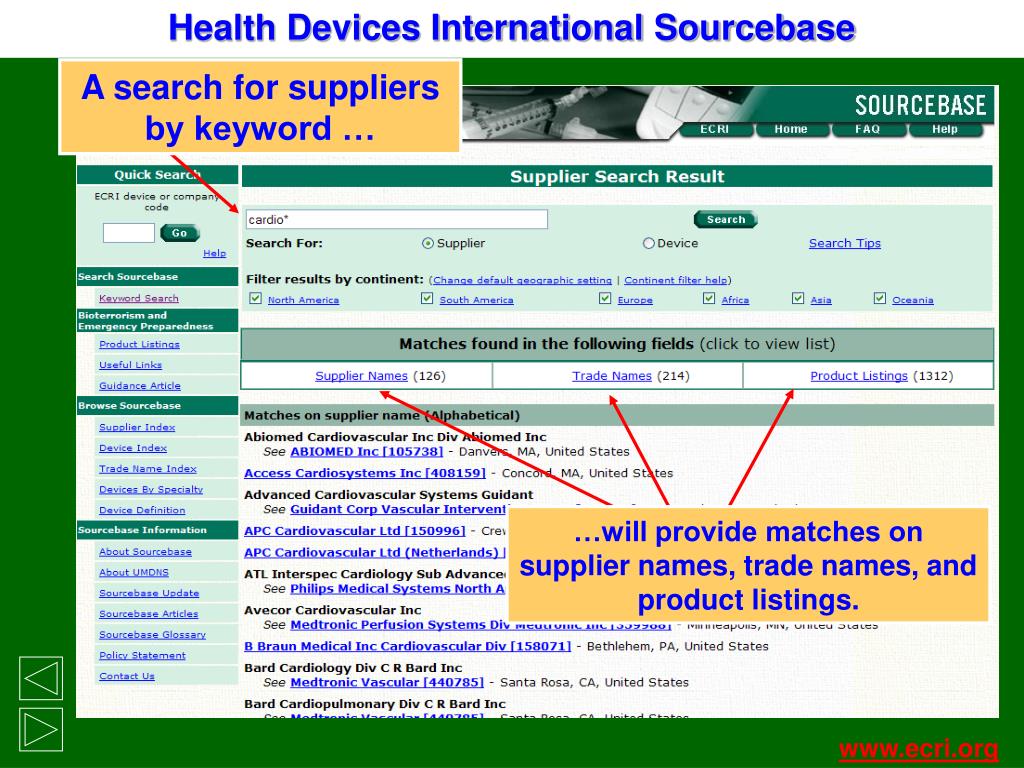This screenshot has height=768, width=1024.
Task: Toggle the South America continent checkbox
Action: pos(427,298)
